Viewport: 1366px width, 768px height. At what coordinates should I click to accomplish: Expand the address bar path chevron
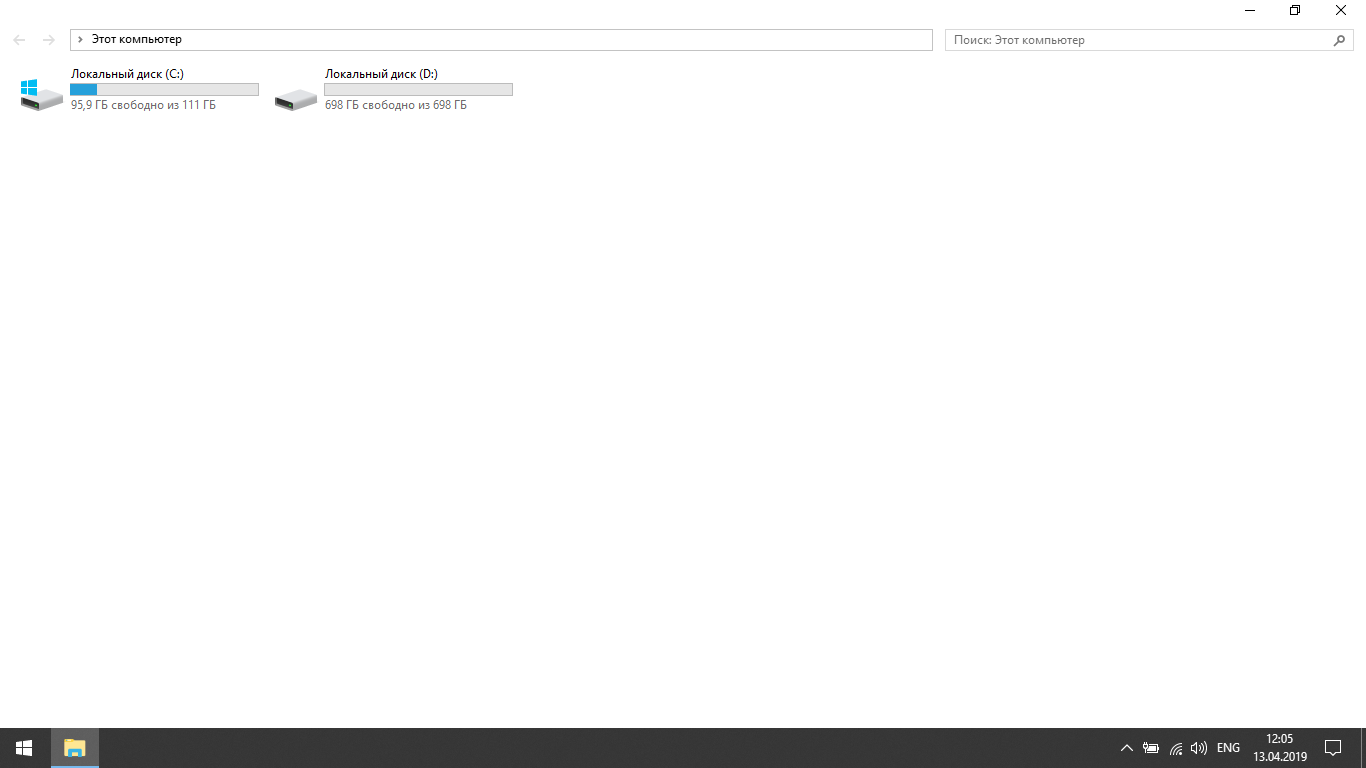click(80, 40)
